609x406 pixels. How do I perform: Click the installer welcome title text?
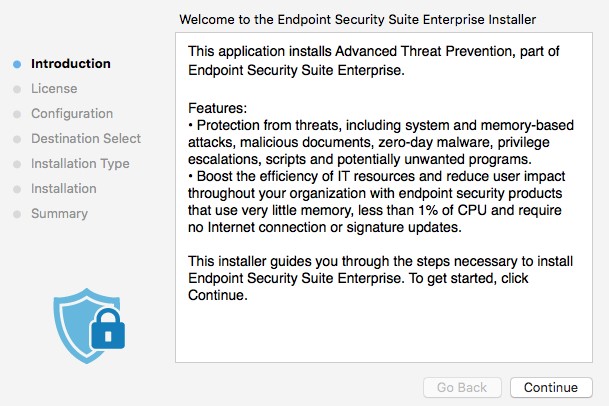[x=357, y=19]
